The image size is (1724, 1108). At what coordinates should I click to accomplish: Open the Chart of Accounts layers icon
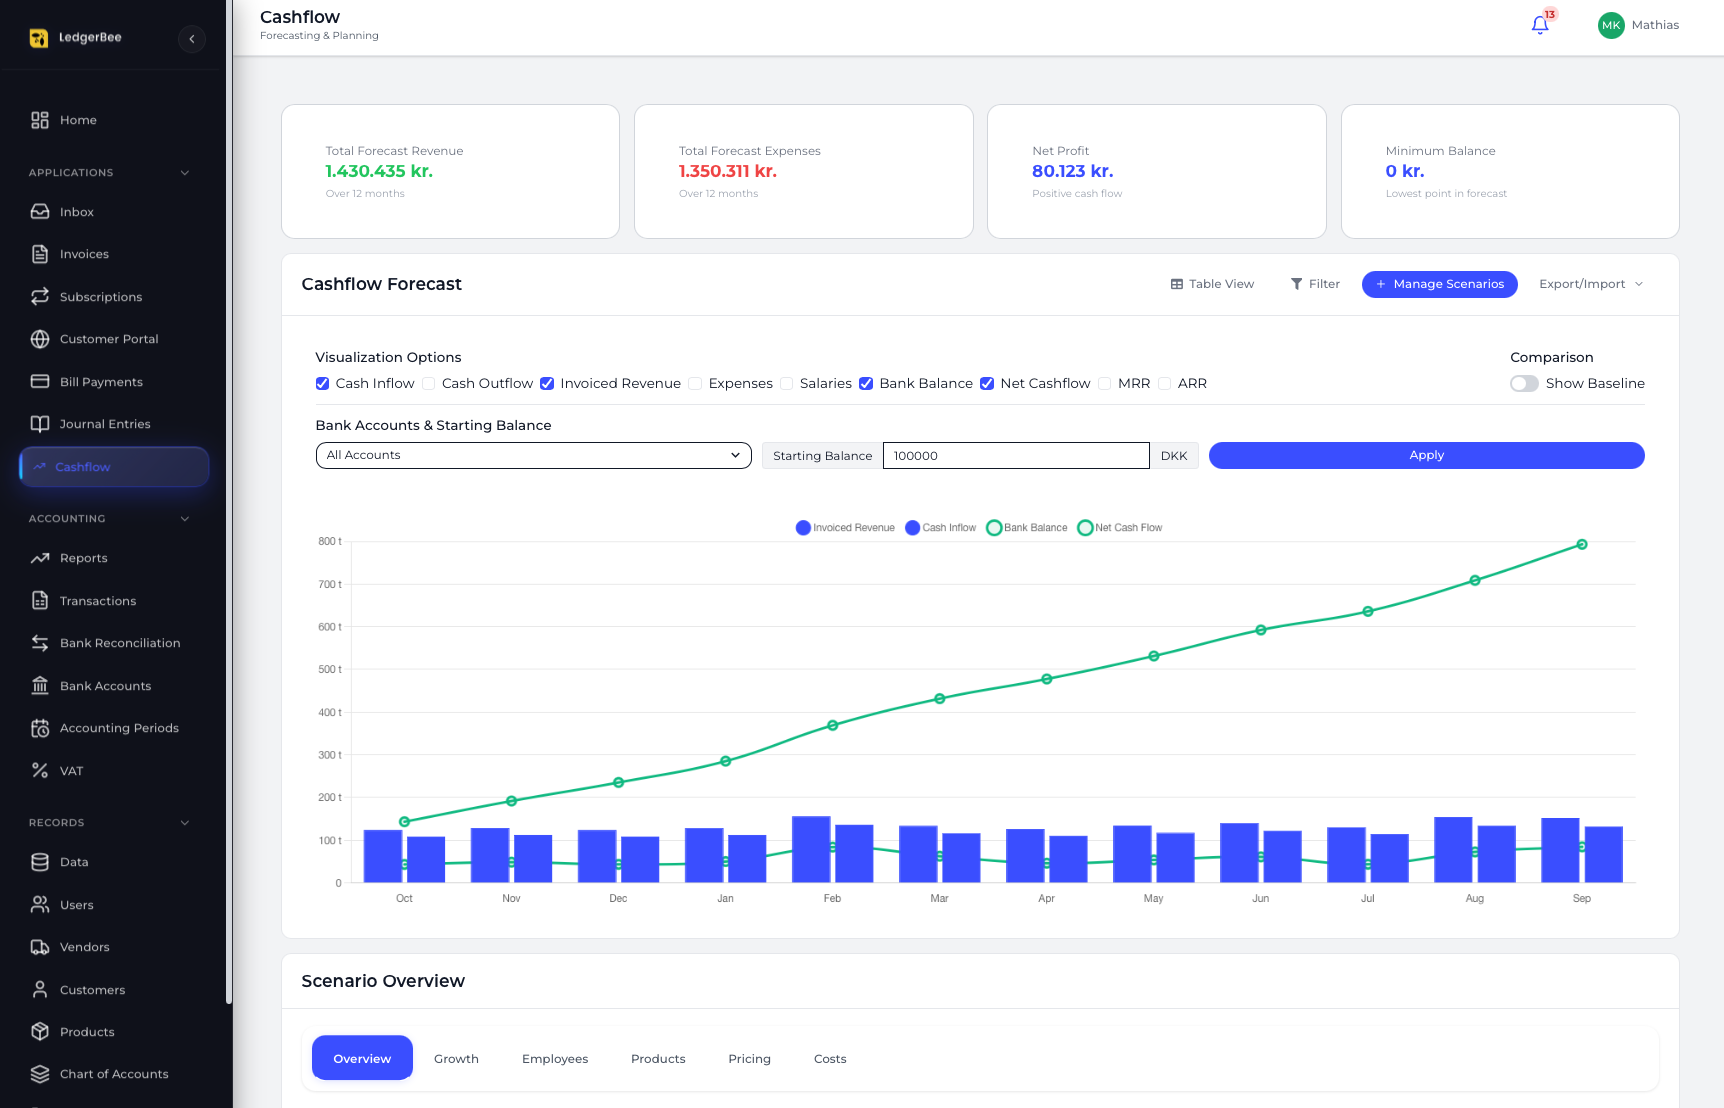point(40,1074)
